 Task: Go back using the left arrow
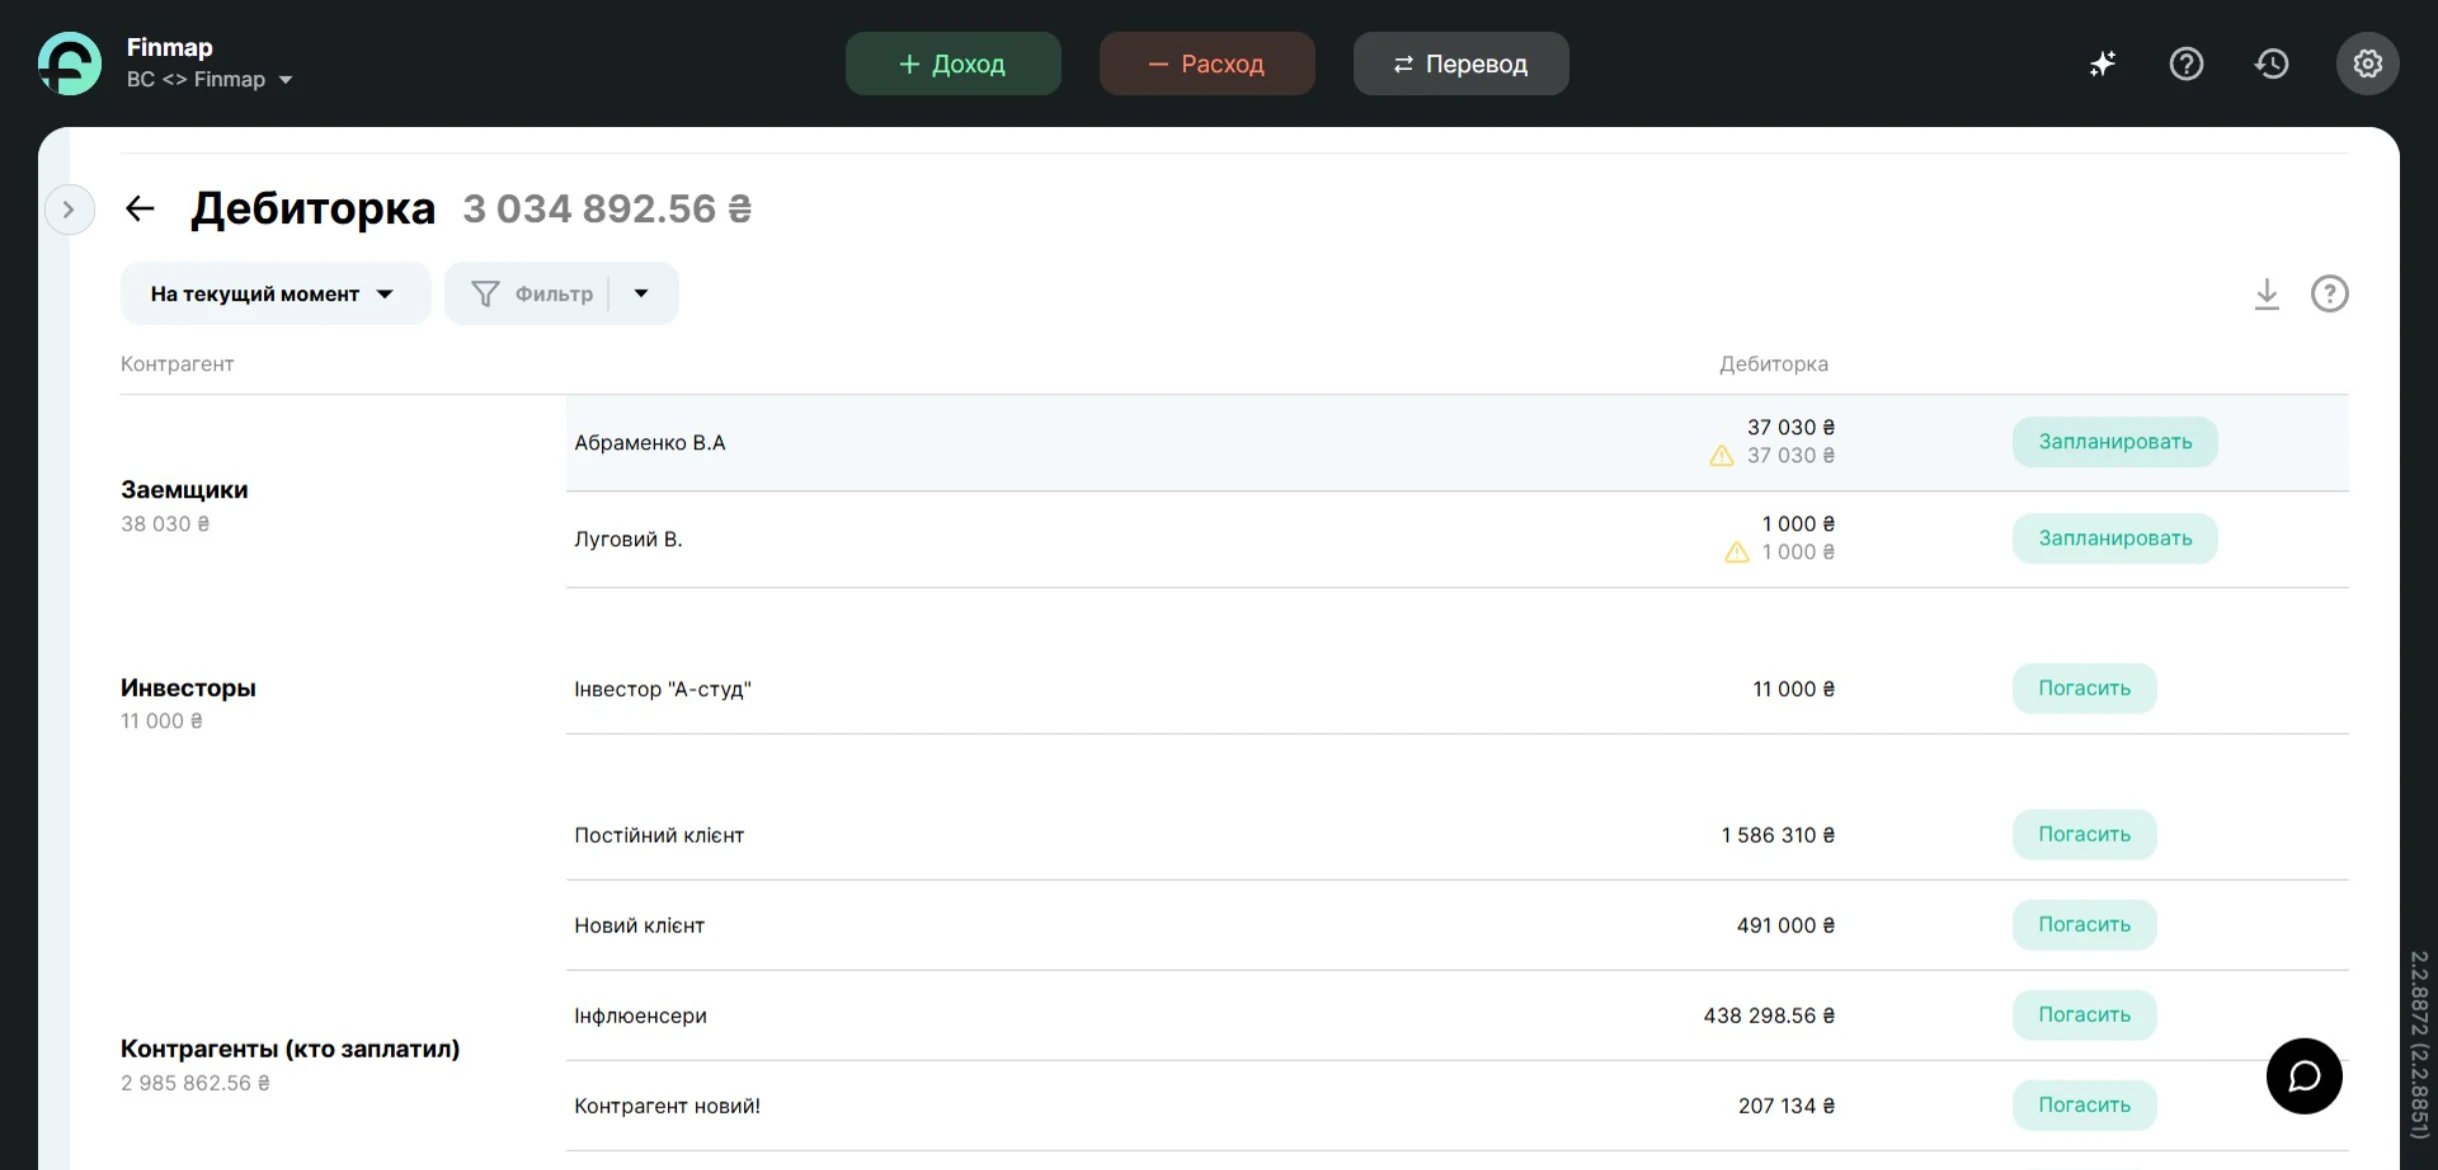139,208
